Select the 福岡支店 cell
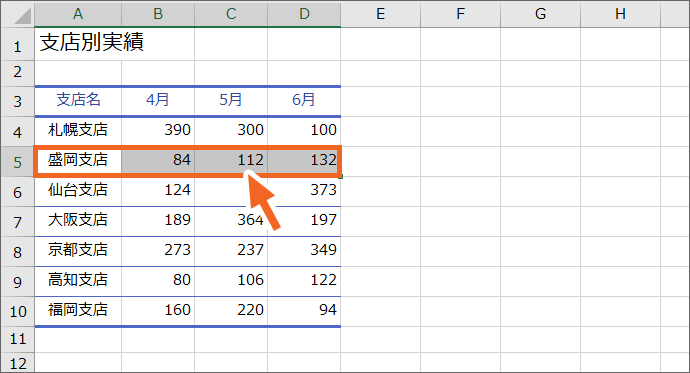The image size is (690, 373). [78, 311]
